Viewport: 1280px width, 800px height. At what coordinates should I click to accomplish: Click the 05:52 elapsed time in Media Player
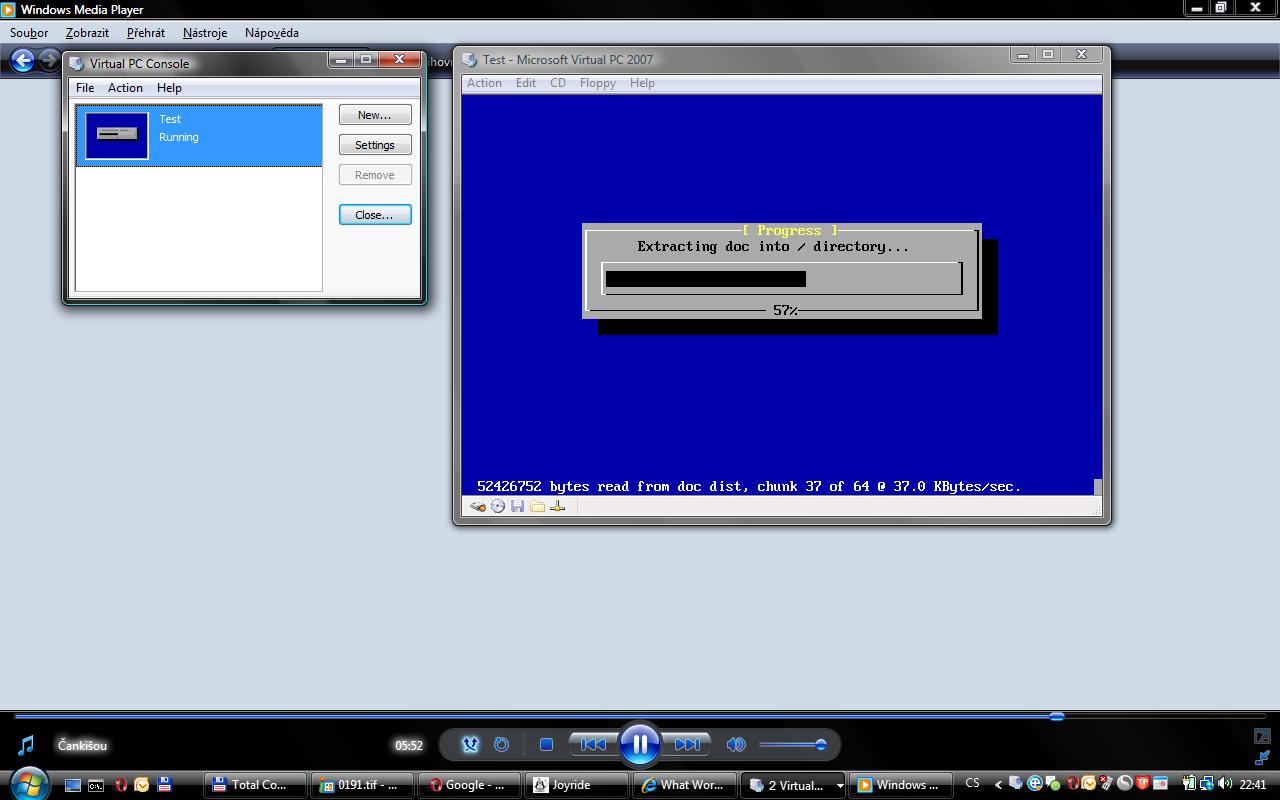408,745
